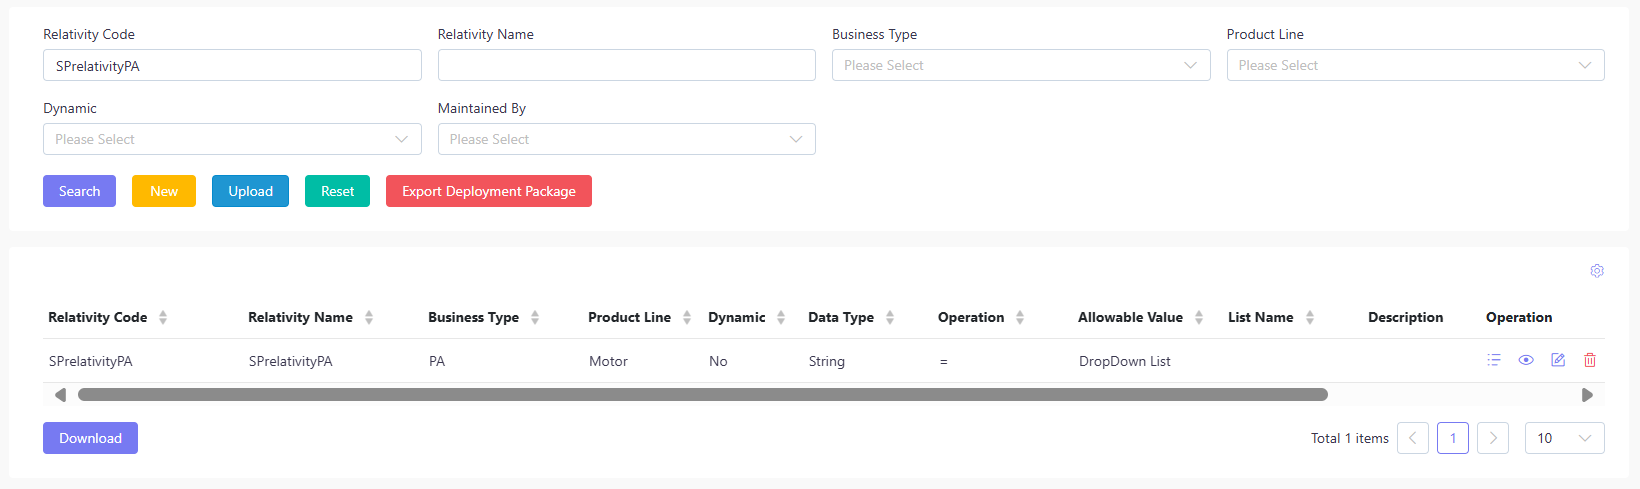Create a new relativity with New button
The width and height of the screenshot is (1640, 489).
(x=164, y=191)
